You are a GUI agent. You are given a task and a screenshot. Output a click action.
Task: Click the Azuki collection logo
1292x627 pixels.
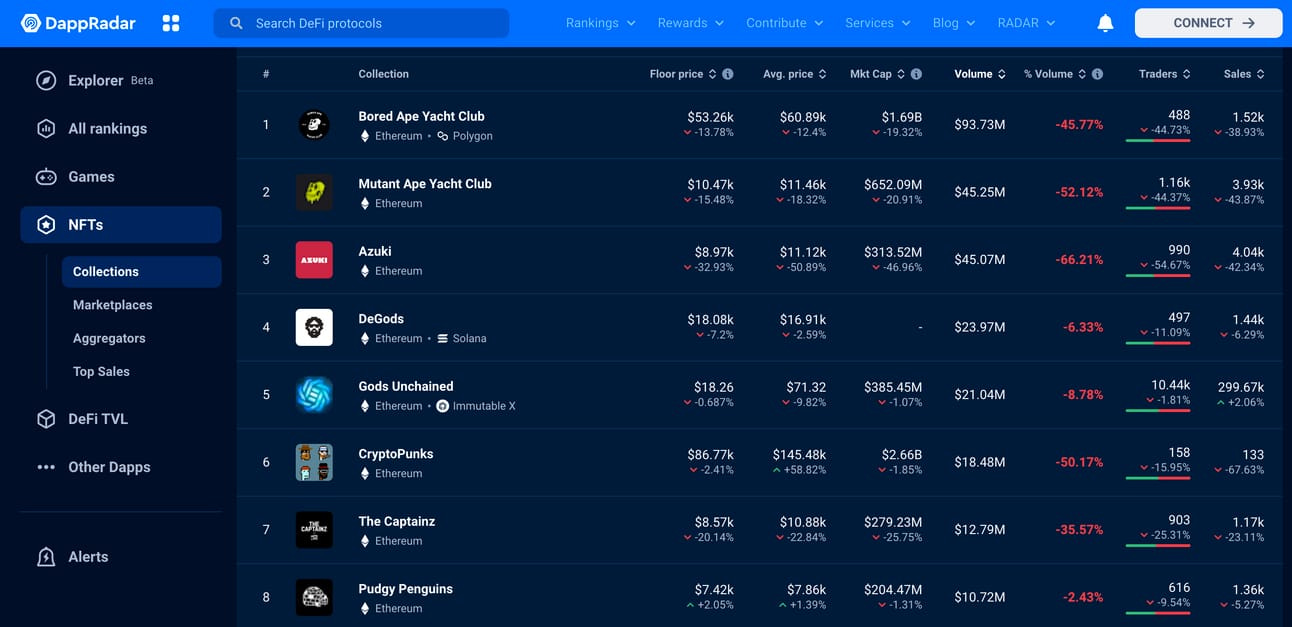(x=314, y=260)
